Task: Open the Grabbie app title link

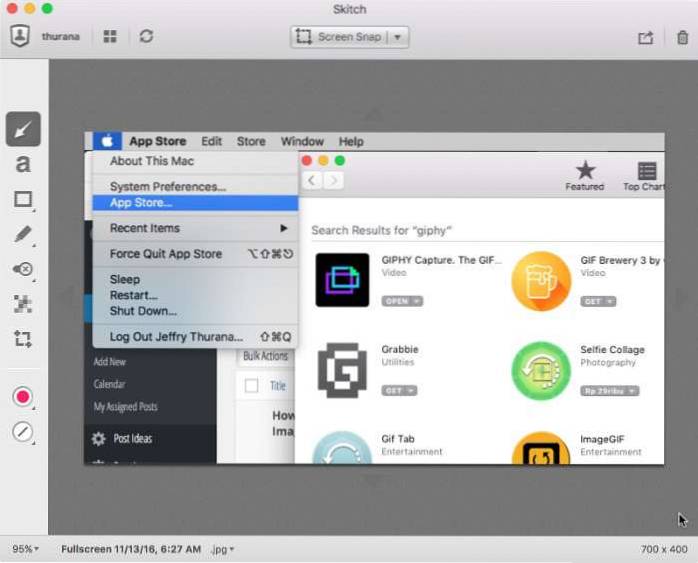Action: pyautogui.click(x=400, y=349)
